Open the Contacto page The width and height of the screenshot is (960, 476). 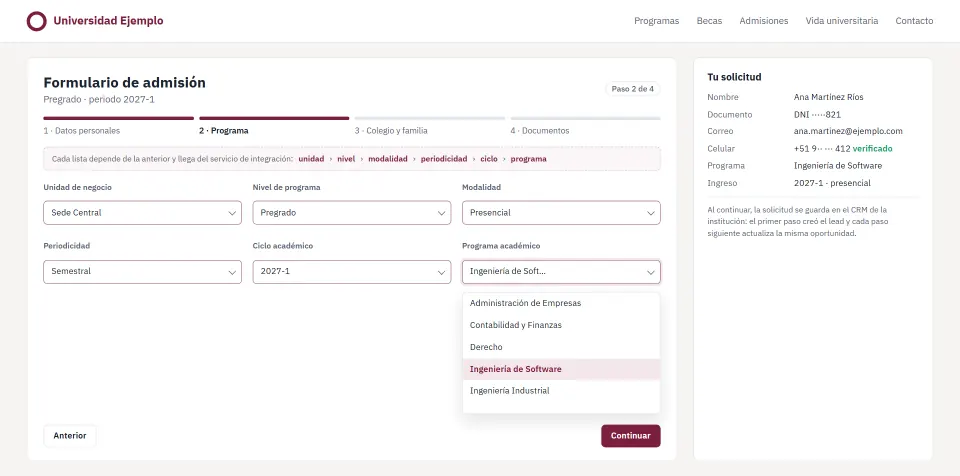[x=914, y=21]
